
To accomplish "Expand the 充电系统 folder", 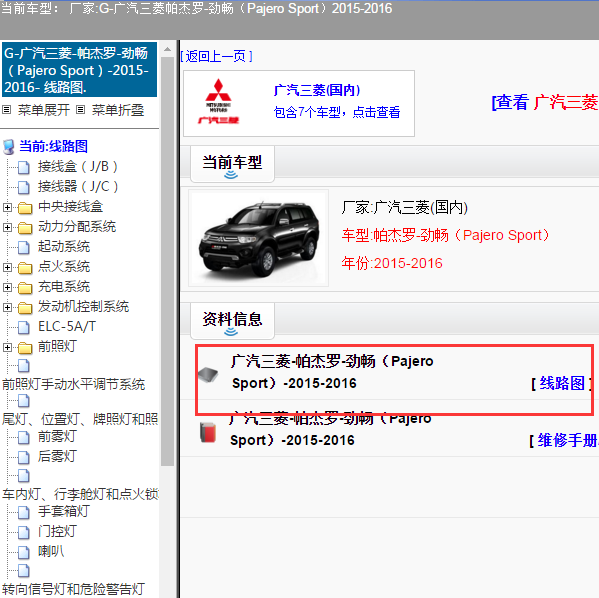I will [7, 287].
